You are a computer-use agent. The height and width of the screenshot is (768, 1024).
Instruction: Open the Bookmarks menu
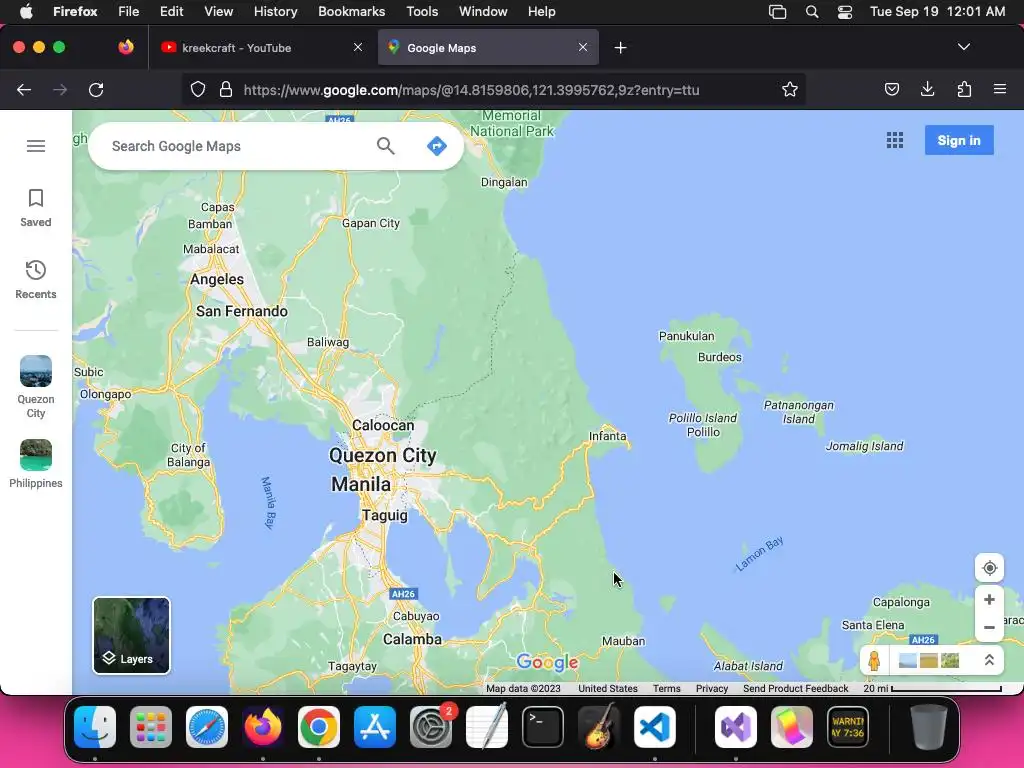point(351,11)
